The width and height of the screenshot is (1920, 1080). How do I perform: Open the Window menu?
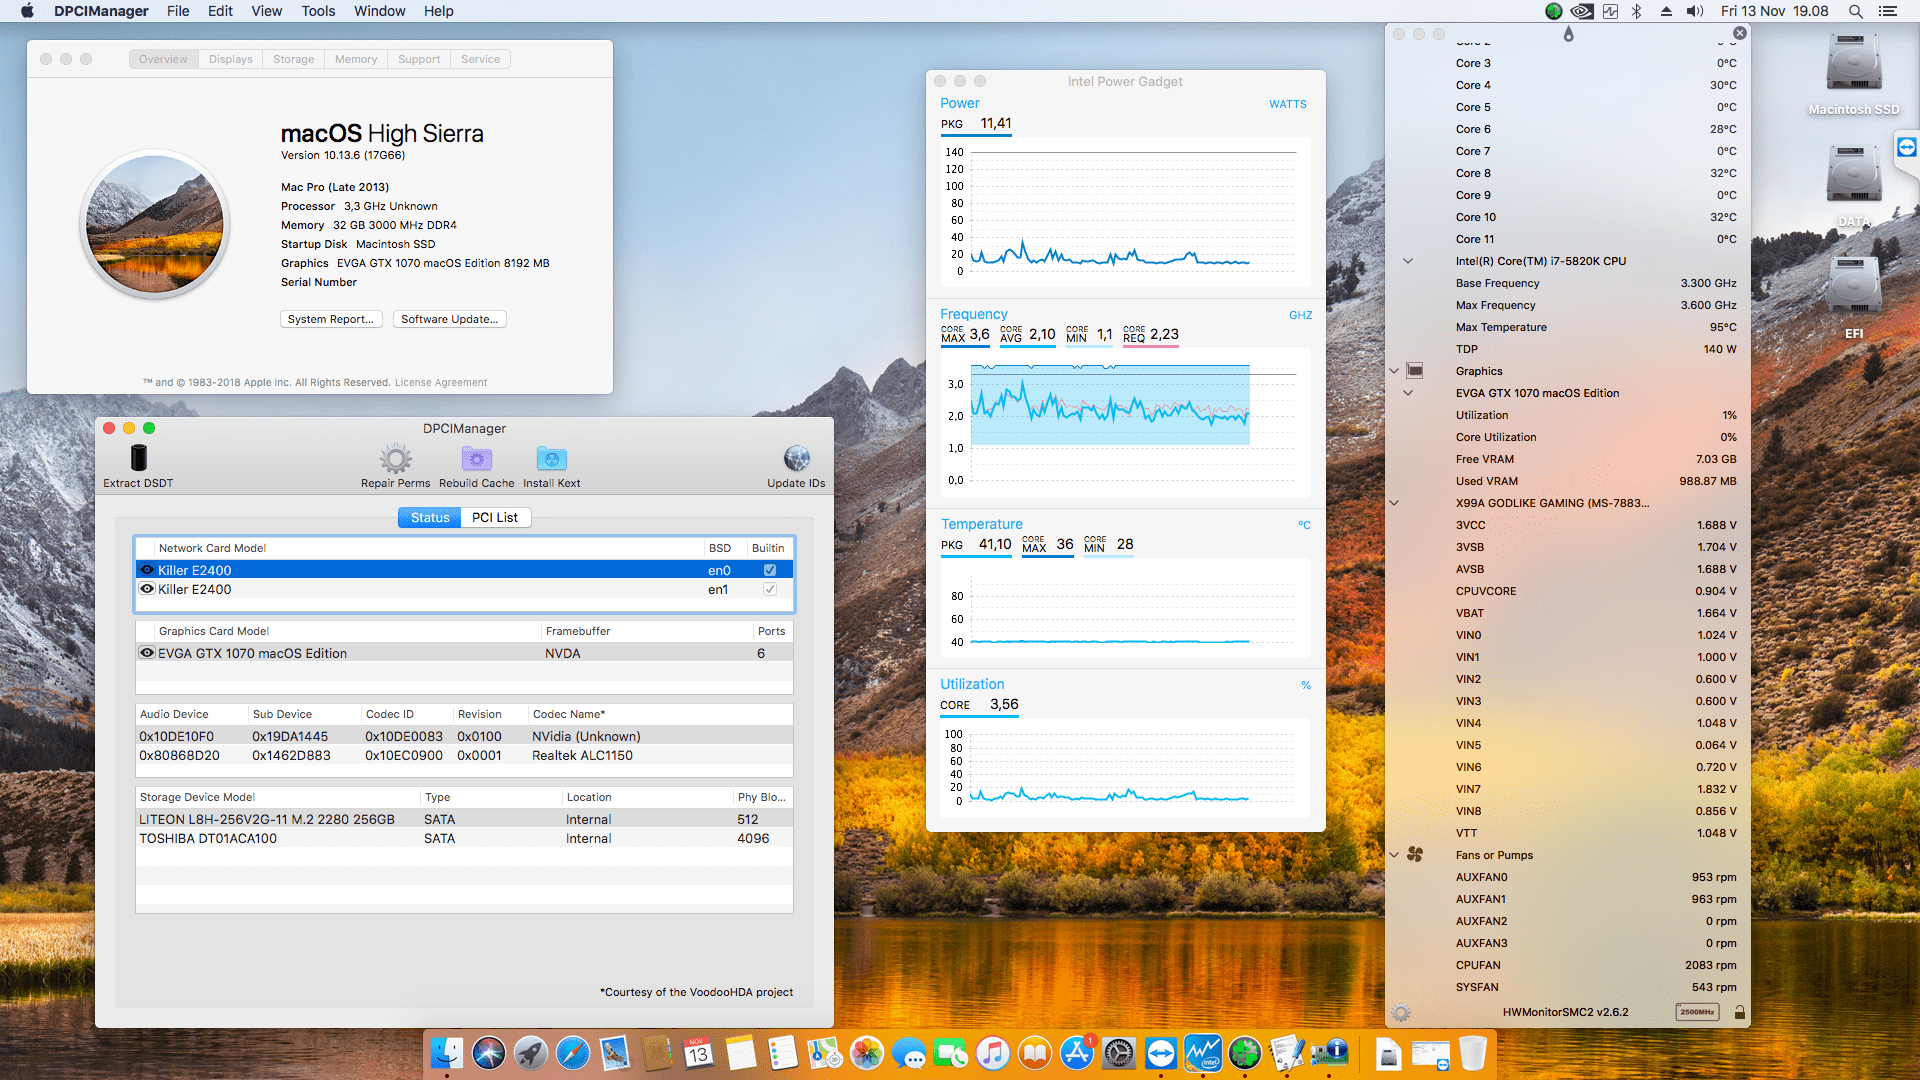tap(379, 11)
